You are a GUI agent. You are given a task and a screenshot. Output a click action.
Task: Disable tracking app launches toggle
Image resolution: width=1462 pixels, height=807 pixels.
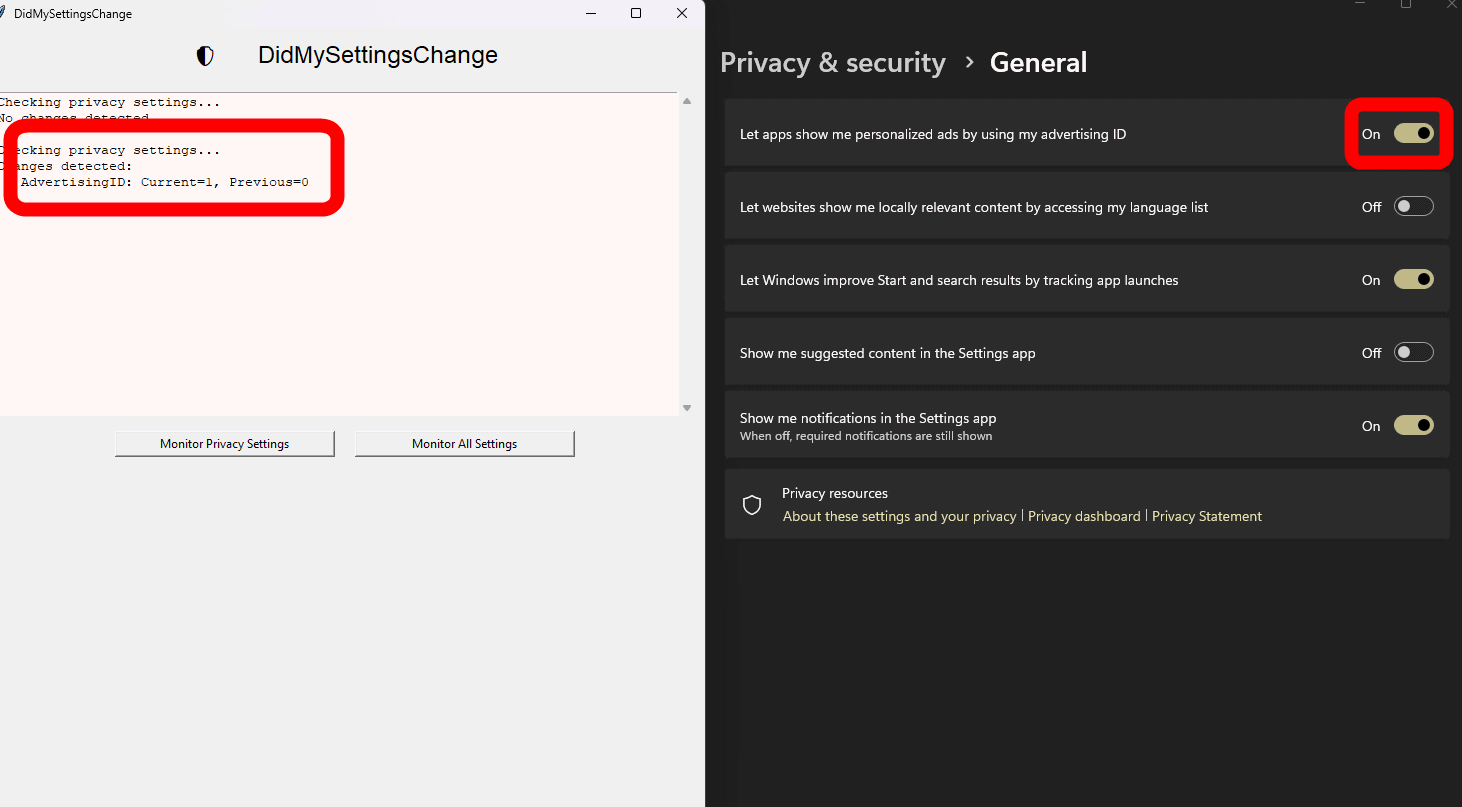pyautogui.click(x=1413, y=280)
